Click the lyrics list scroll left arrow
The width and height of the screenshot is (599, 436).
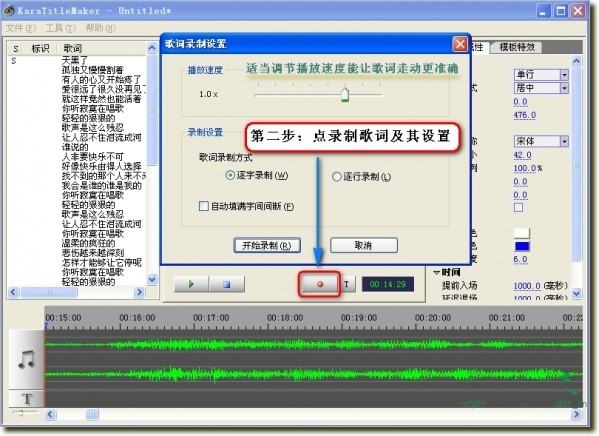pos(13,292)
